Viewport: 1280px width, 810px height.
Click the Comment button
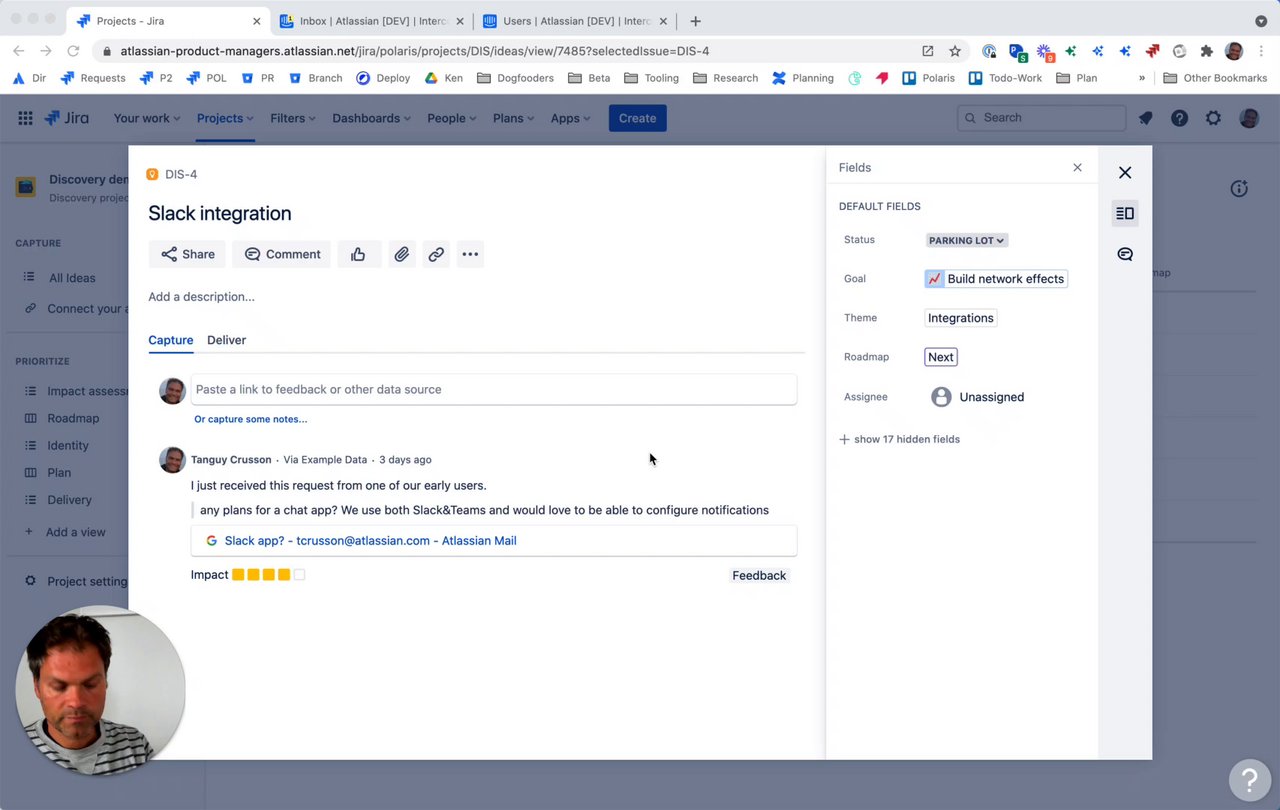point(282,254)
